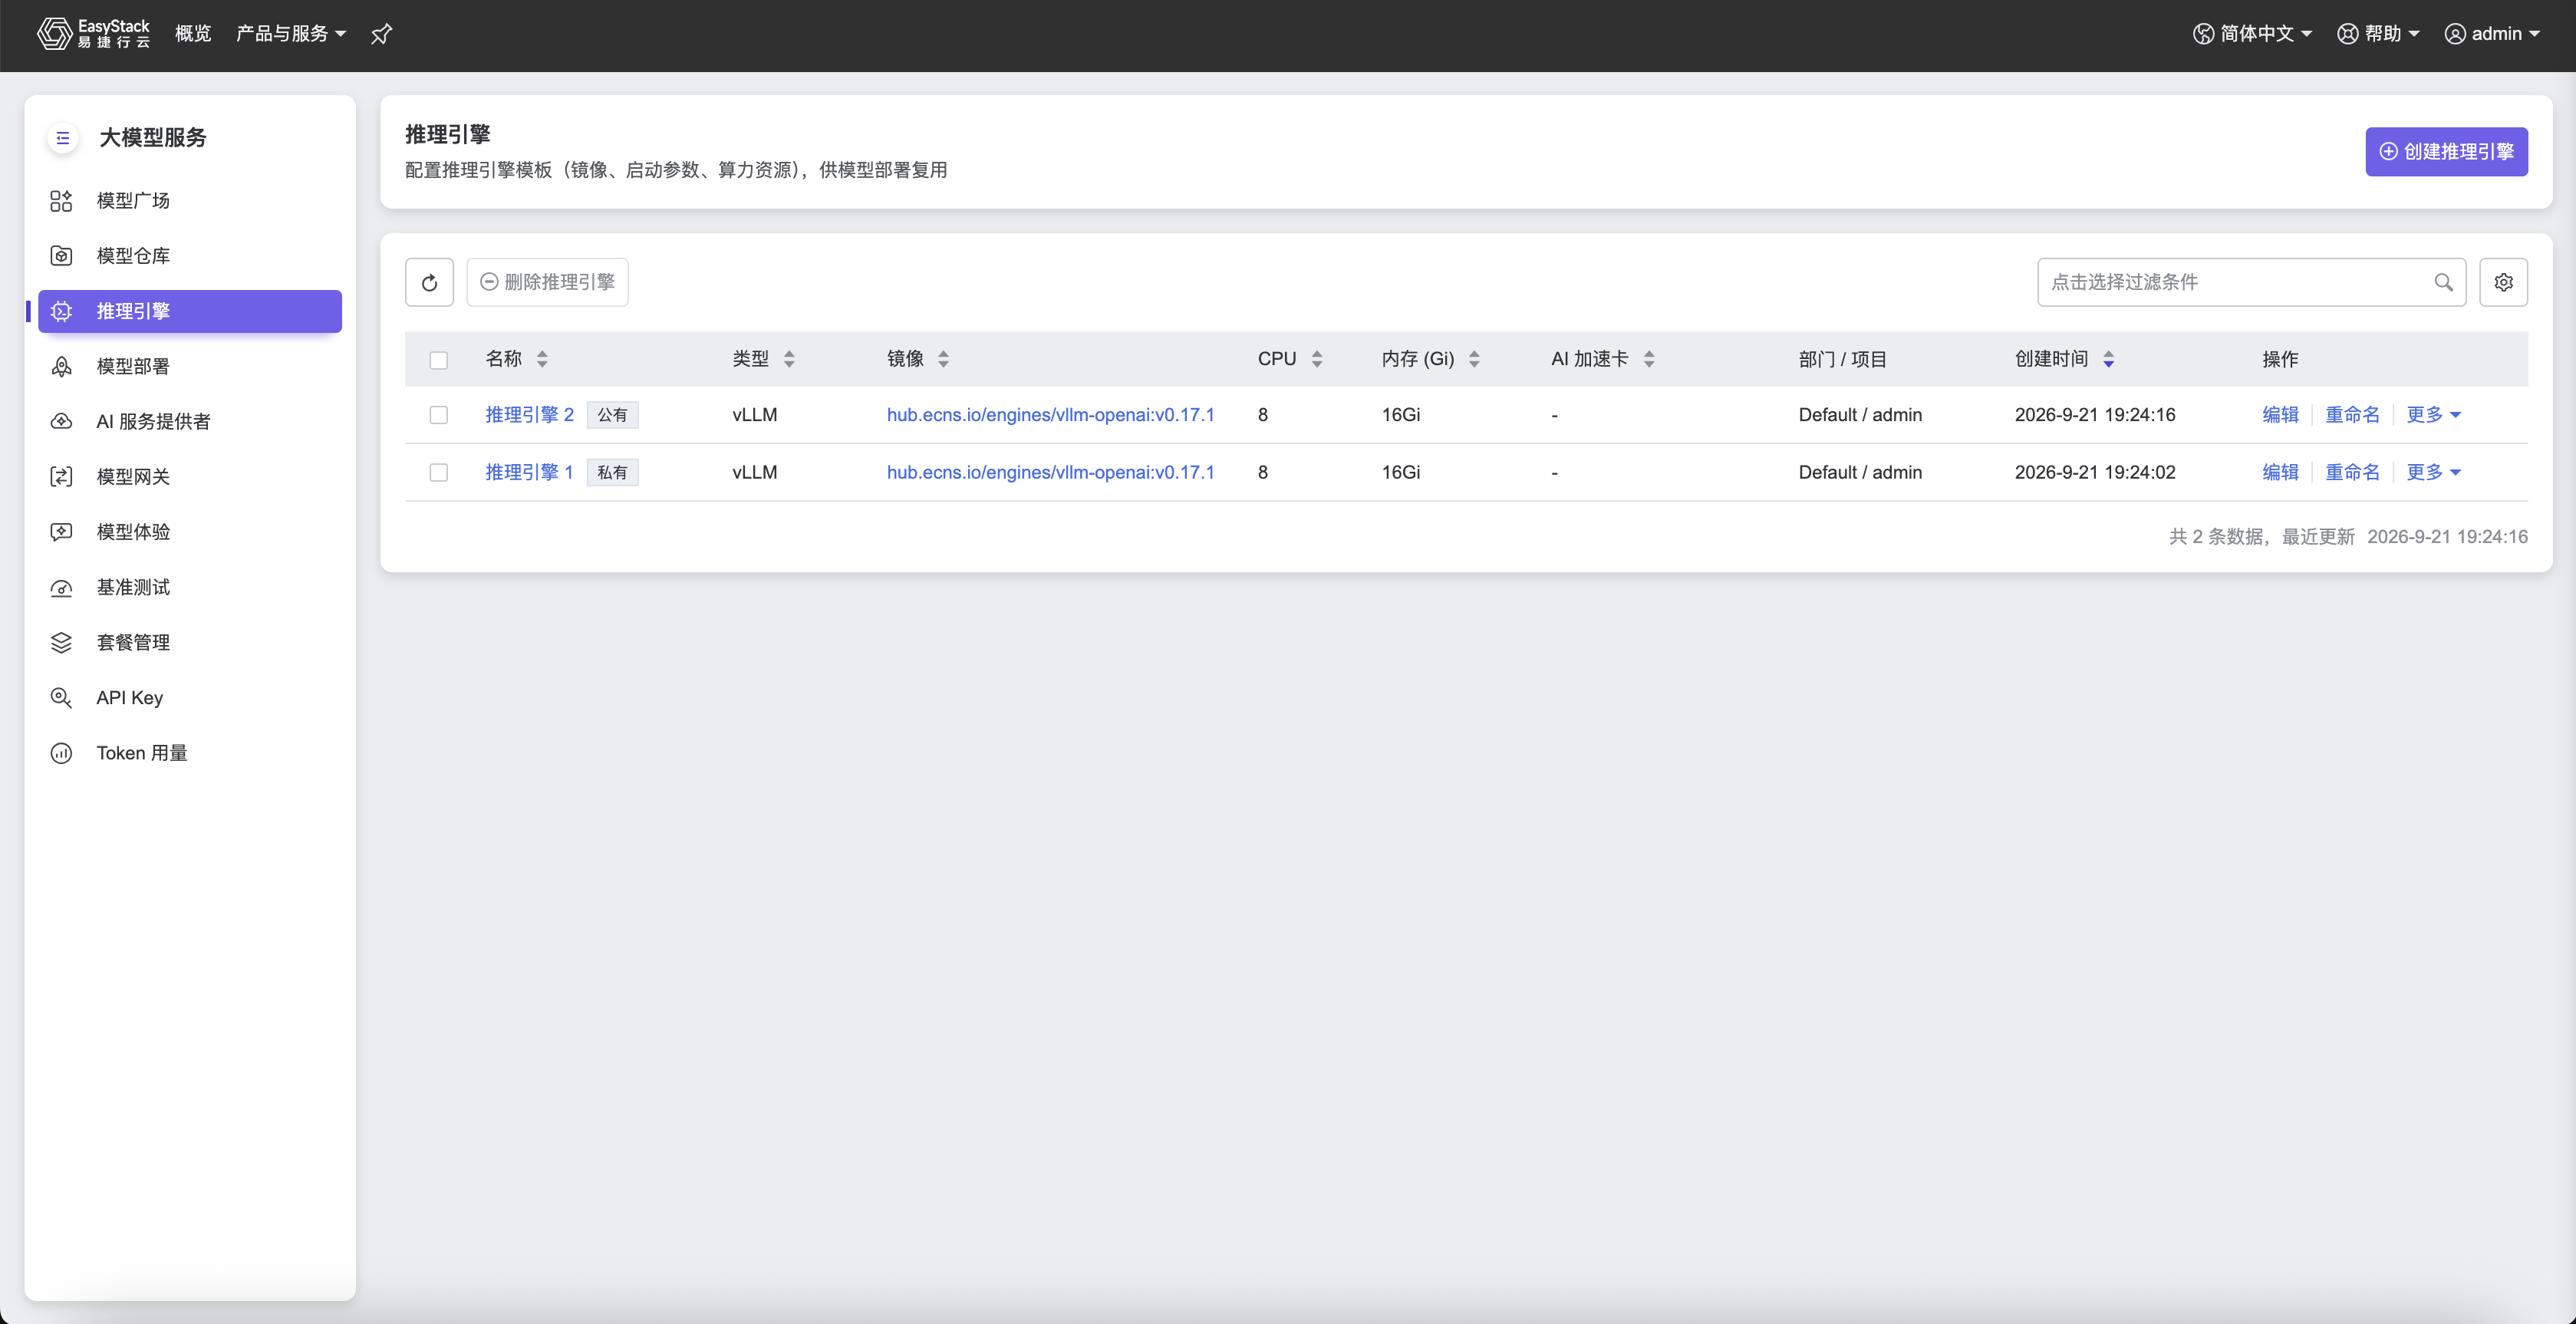Click the API Key icon

(x=61, y=698)
